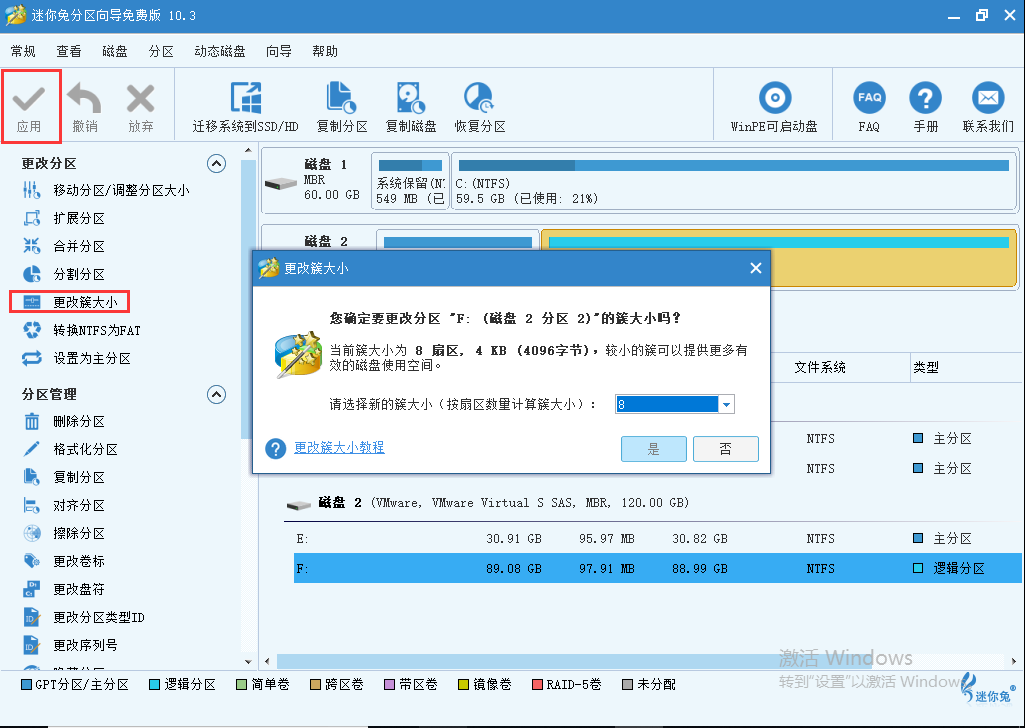Screen dimensions: 1025x728
Task: Click 更改分区类型ID in the sidebar
Action: pos(83,617)
